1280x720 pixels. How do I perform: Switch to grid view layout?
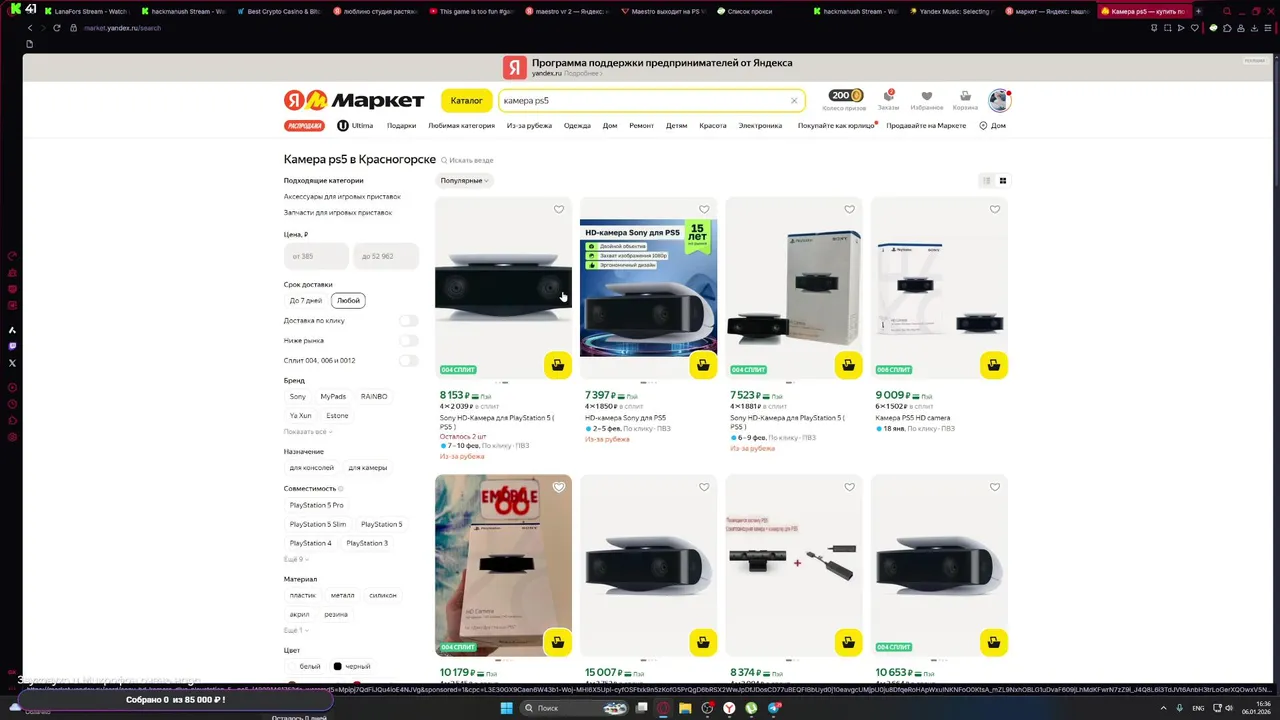click(x=1003, y=181)
